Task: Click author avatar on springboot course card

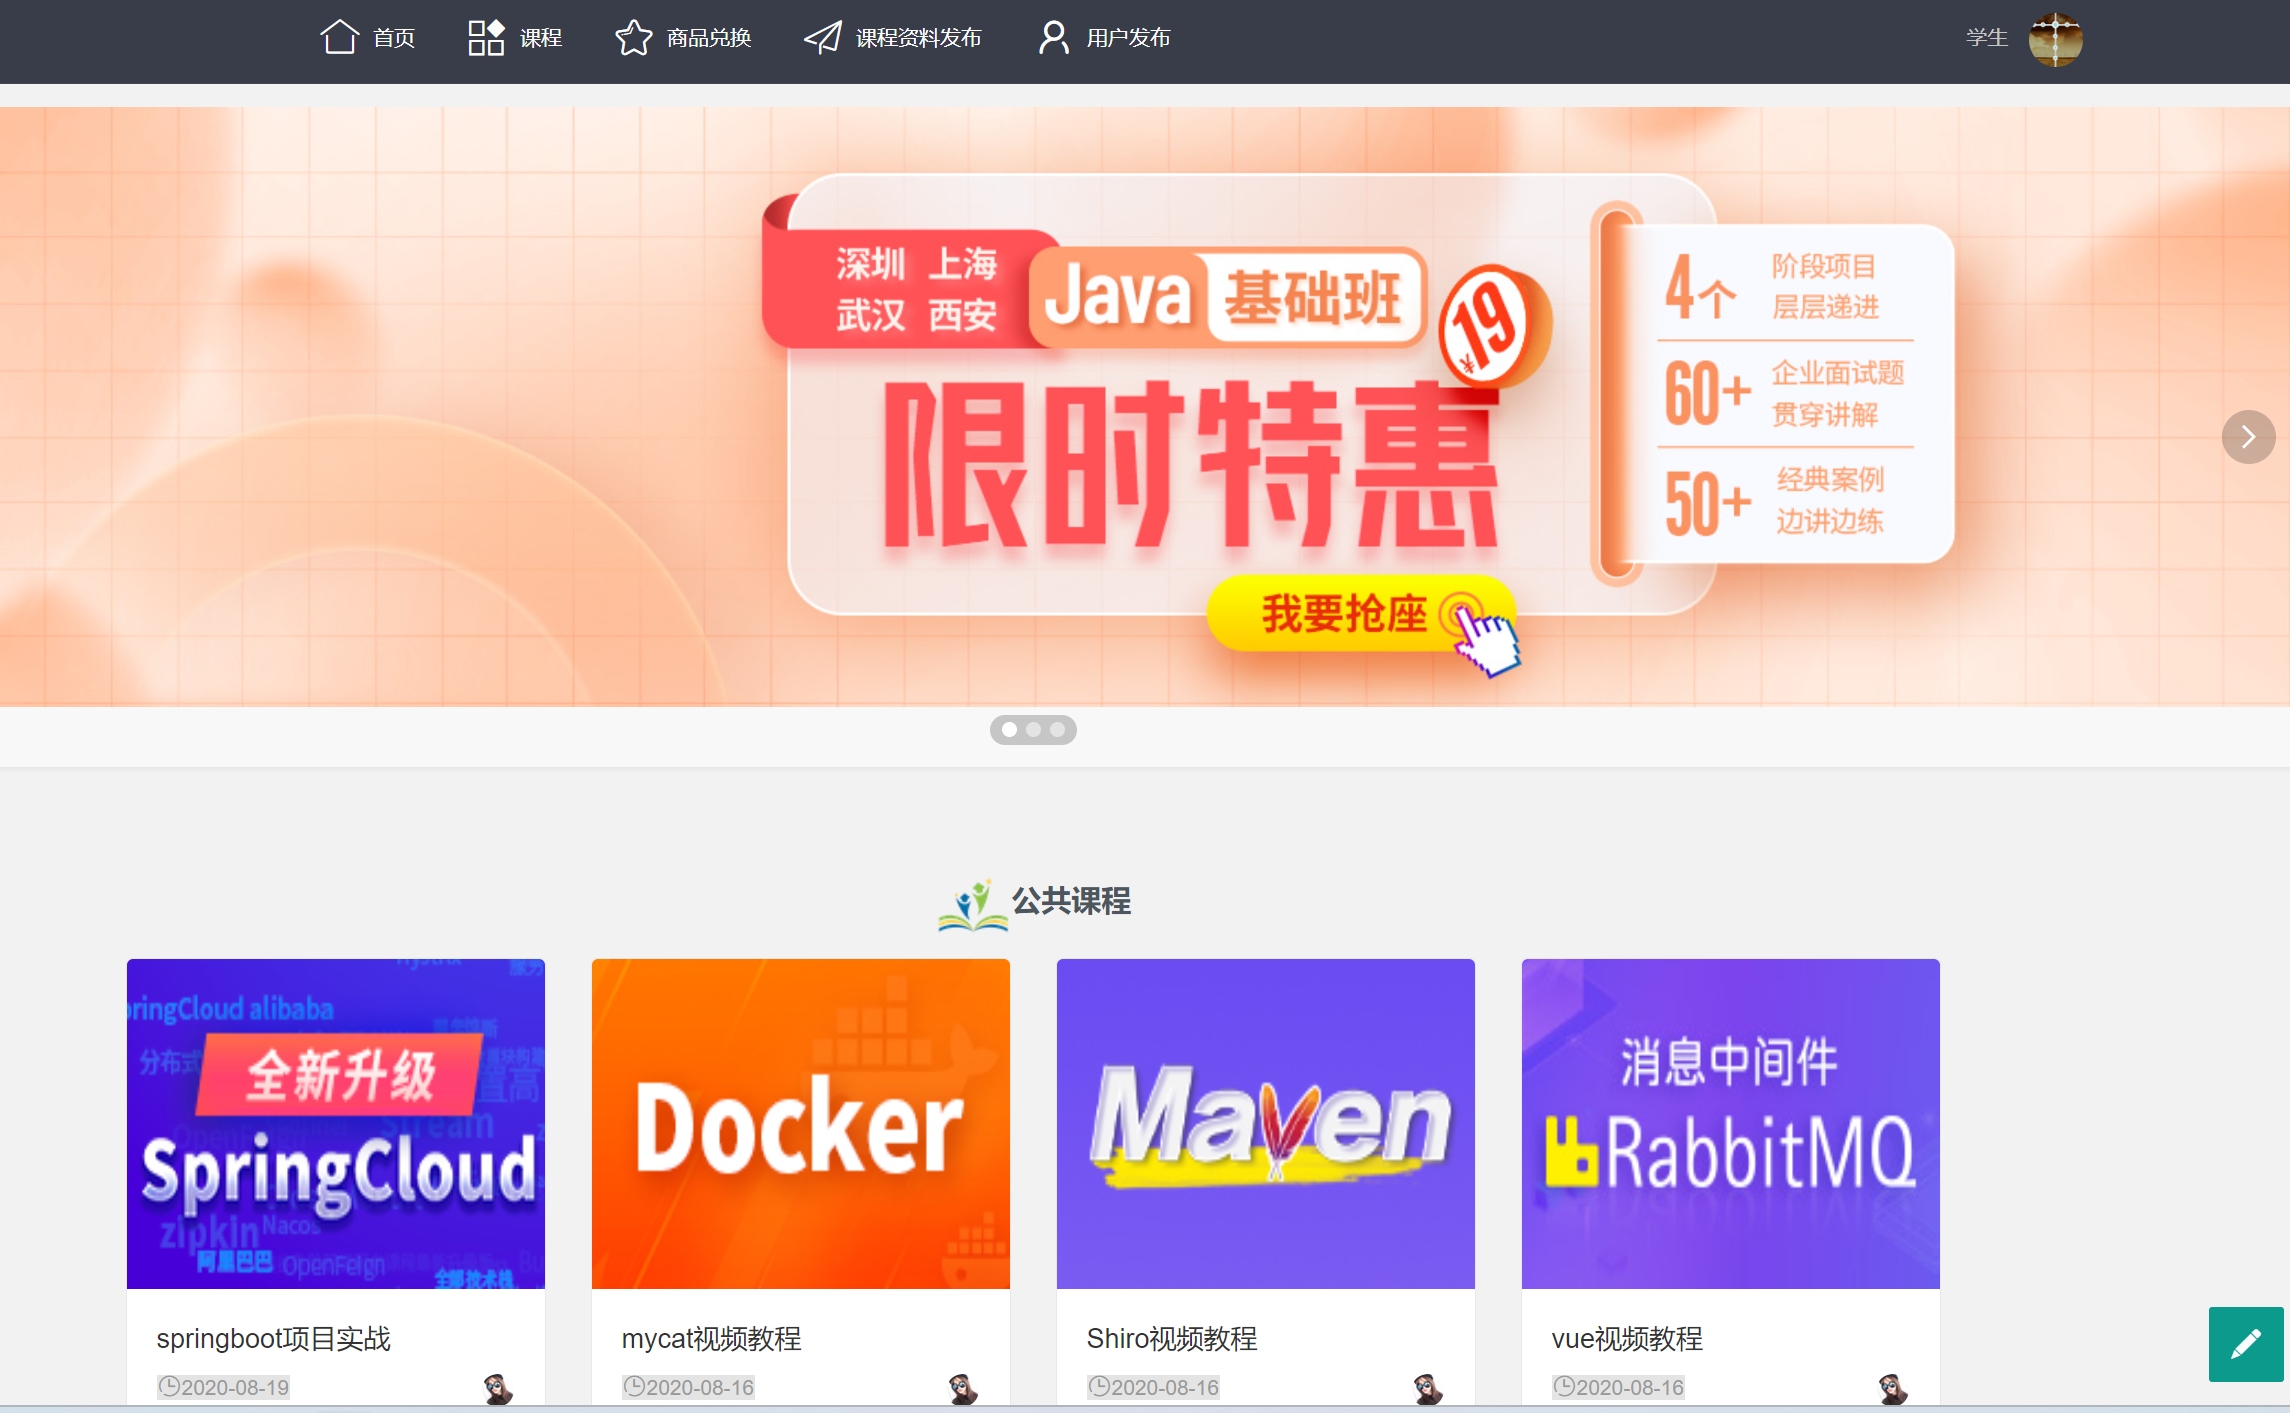Action: (x=497, y=1388)
